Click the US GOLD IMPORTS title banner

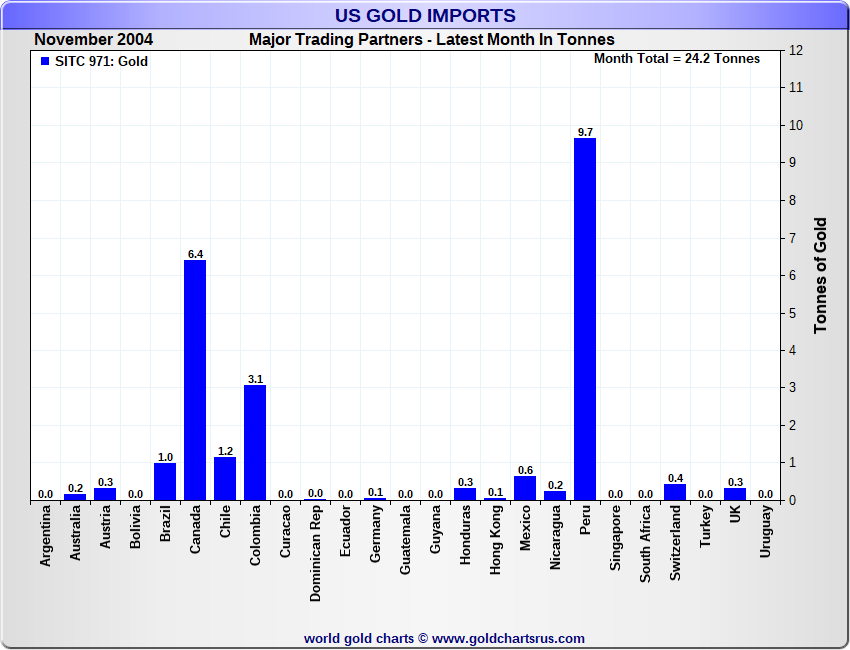point(425,15)
